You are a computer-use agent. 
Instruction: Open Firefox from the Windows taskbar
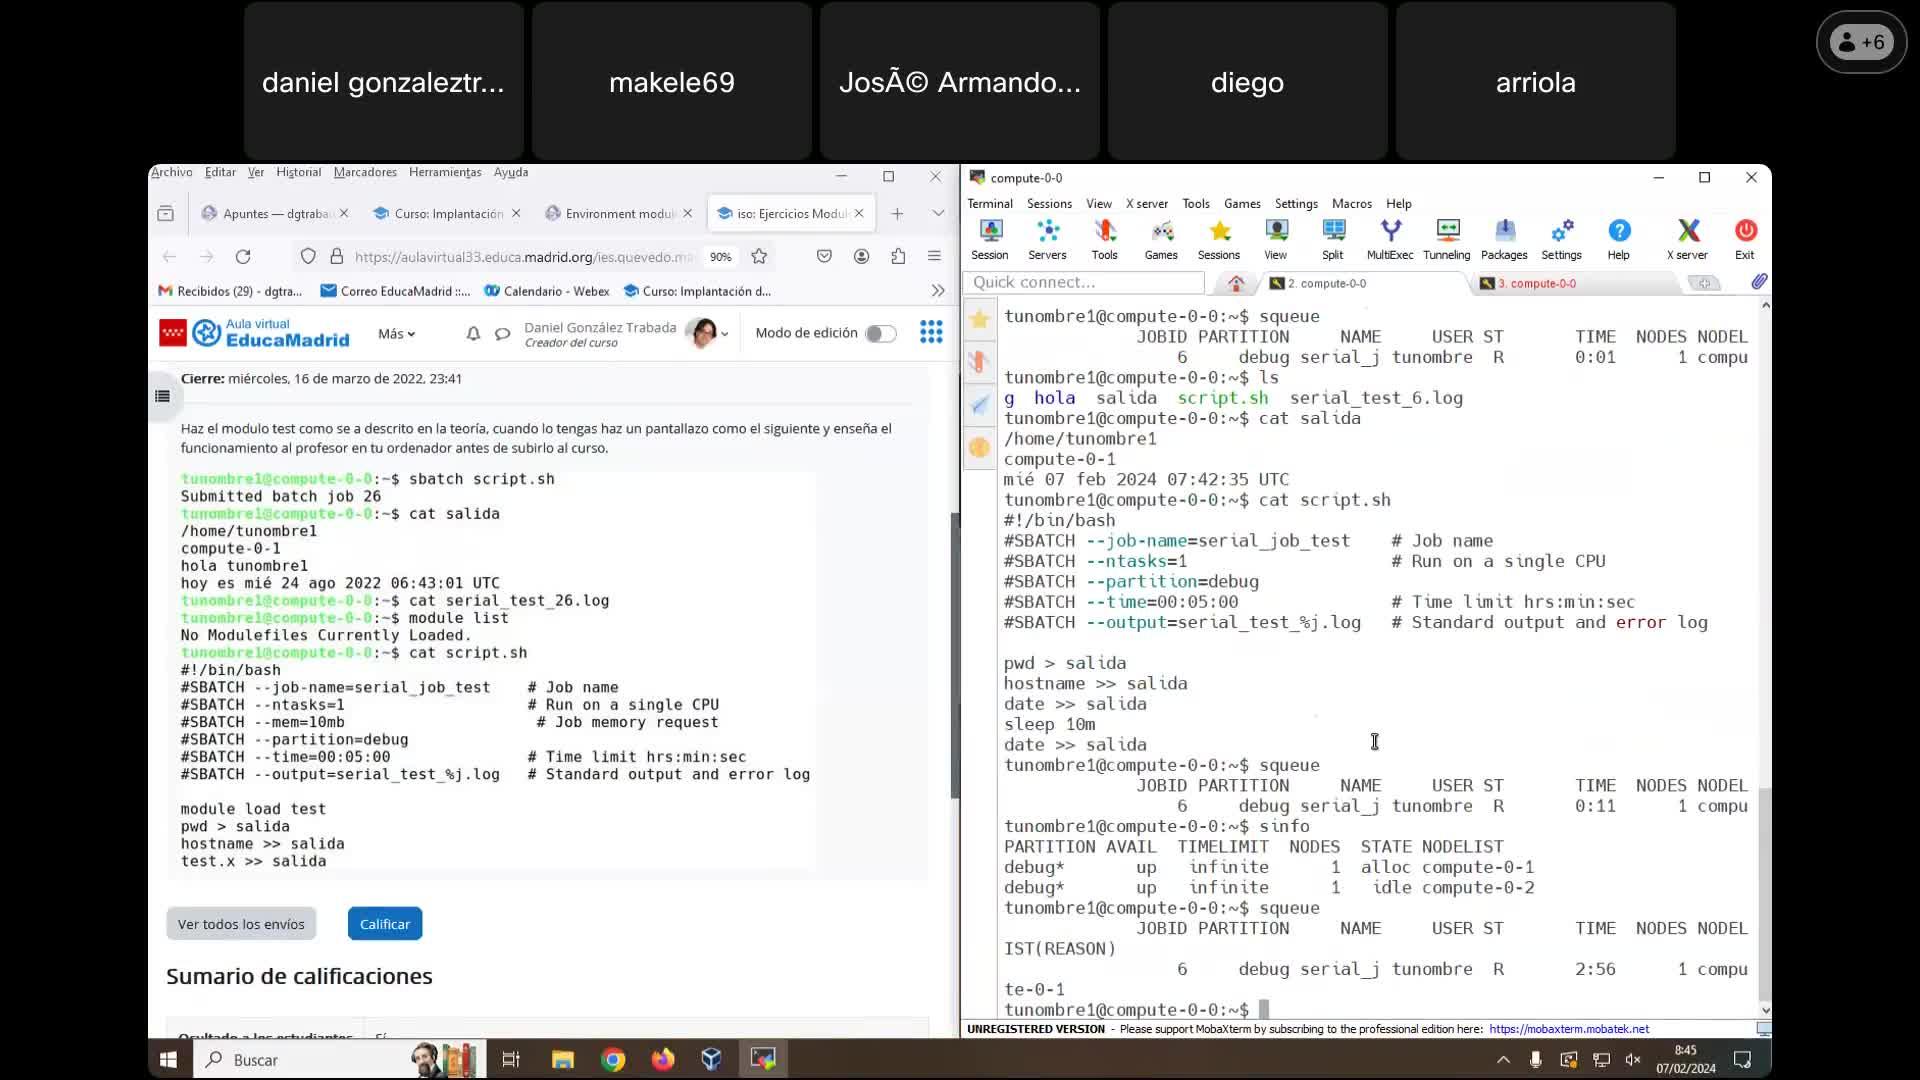(x=663, y=1059)
